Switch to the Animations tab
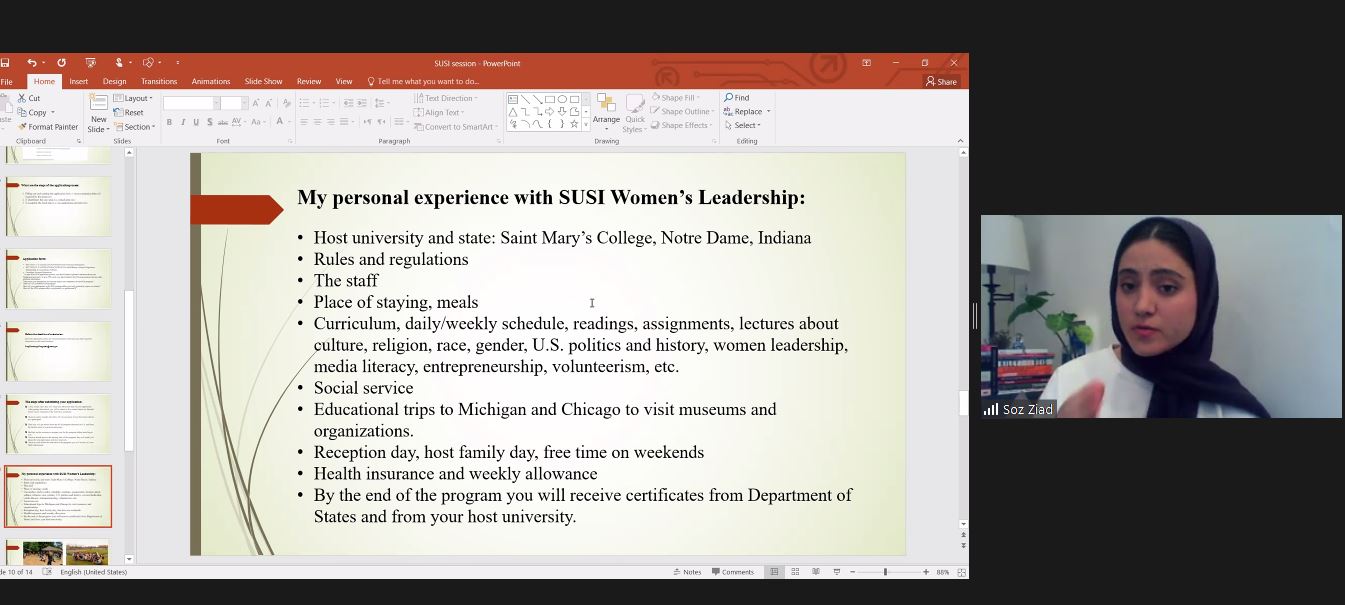Screen dimensions: 1345x605 211,81
